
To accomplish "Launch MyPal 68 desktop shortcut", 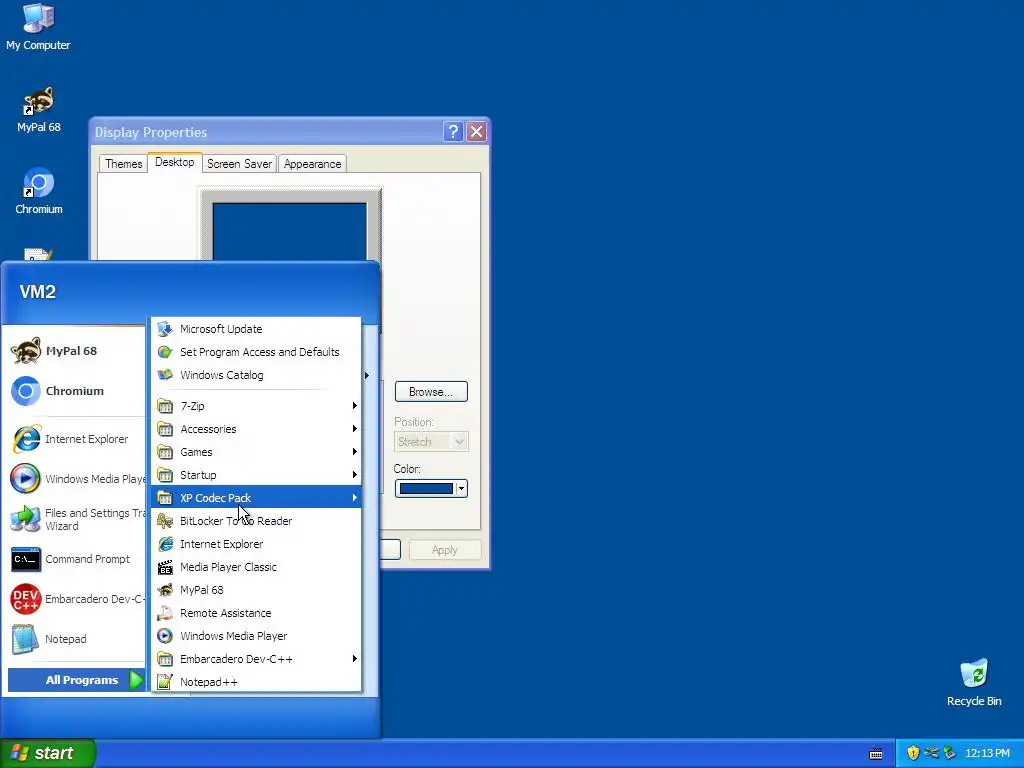I will 39,110.
